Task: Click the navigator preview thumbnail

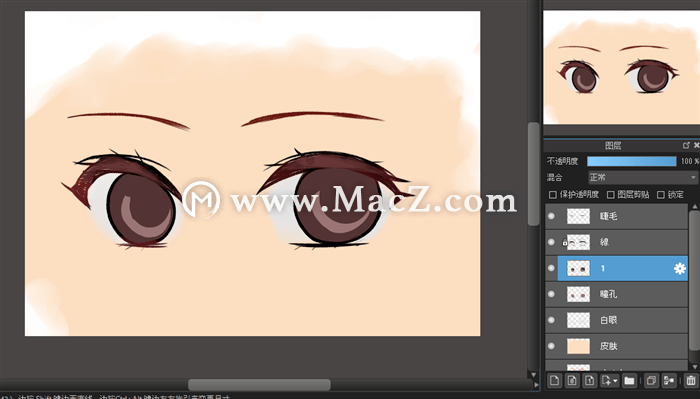Action: click(x=621, y=67)
